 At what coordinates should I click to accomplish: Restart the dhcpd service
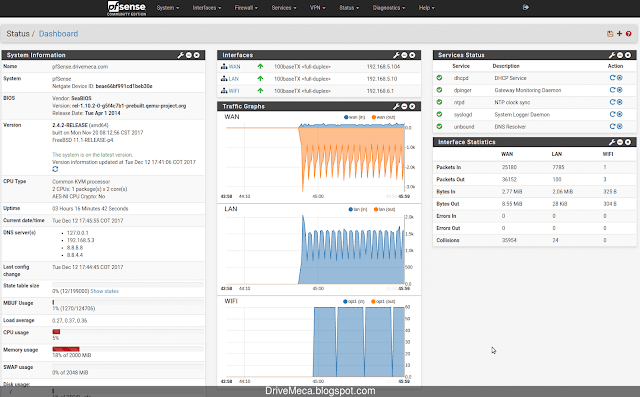pos(612,78)
